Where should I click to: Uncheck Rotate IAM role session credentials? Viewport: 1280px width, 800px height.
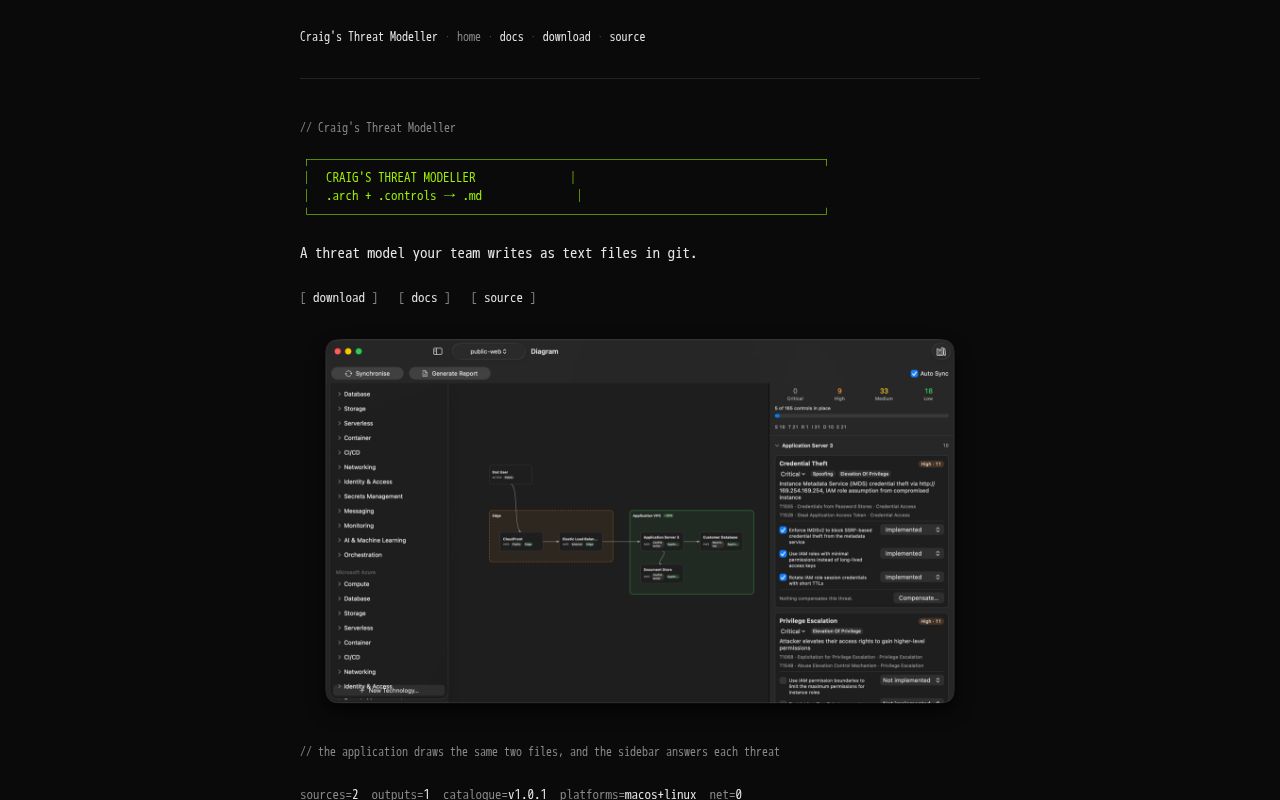coord(783,577)
